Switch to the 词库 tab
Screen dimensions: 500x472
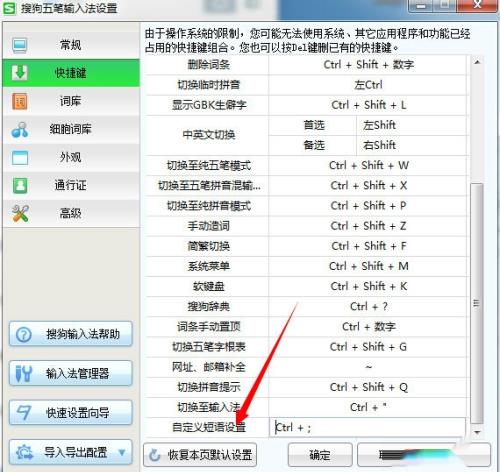pos(71,101)
